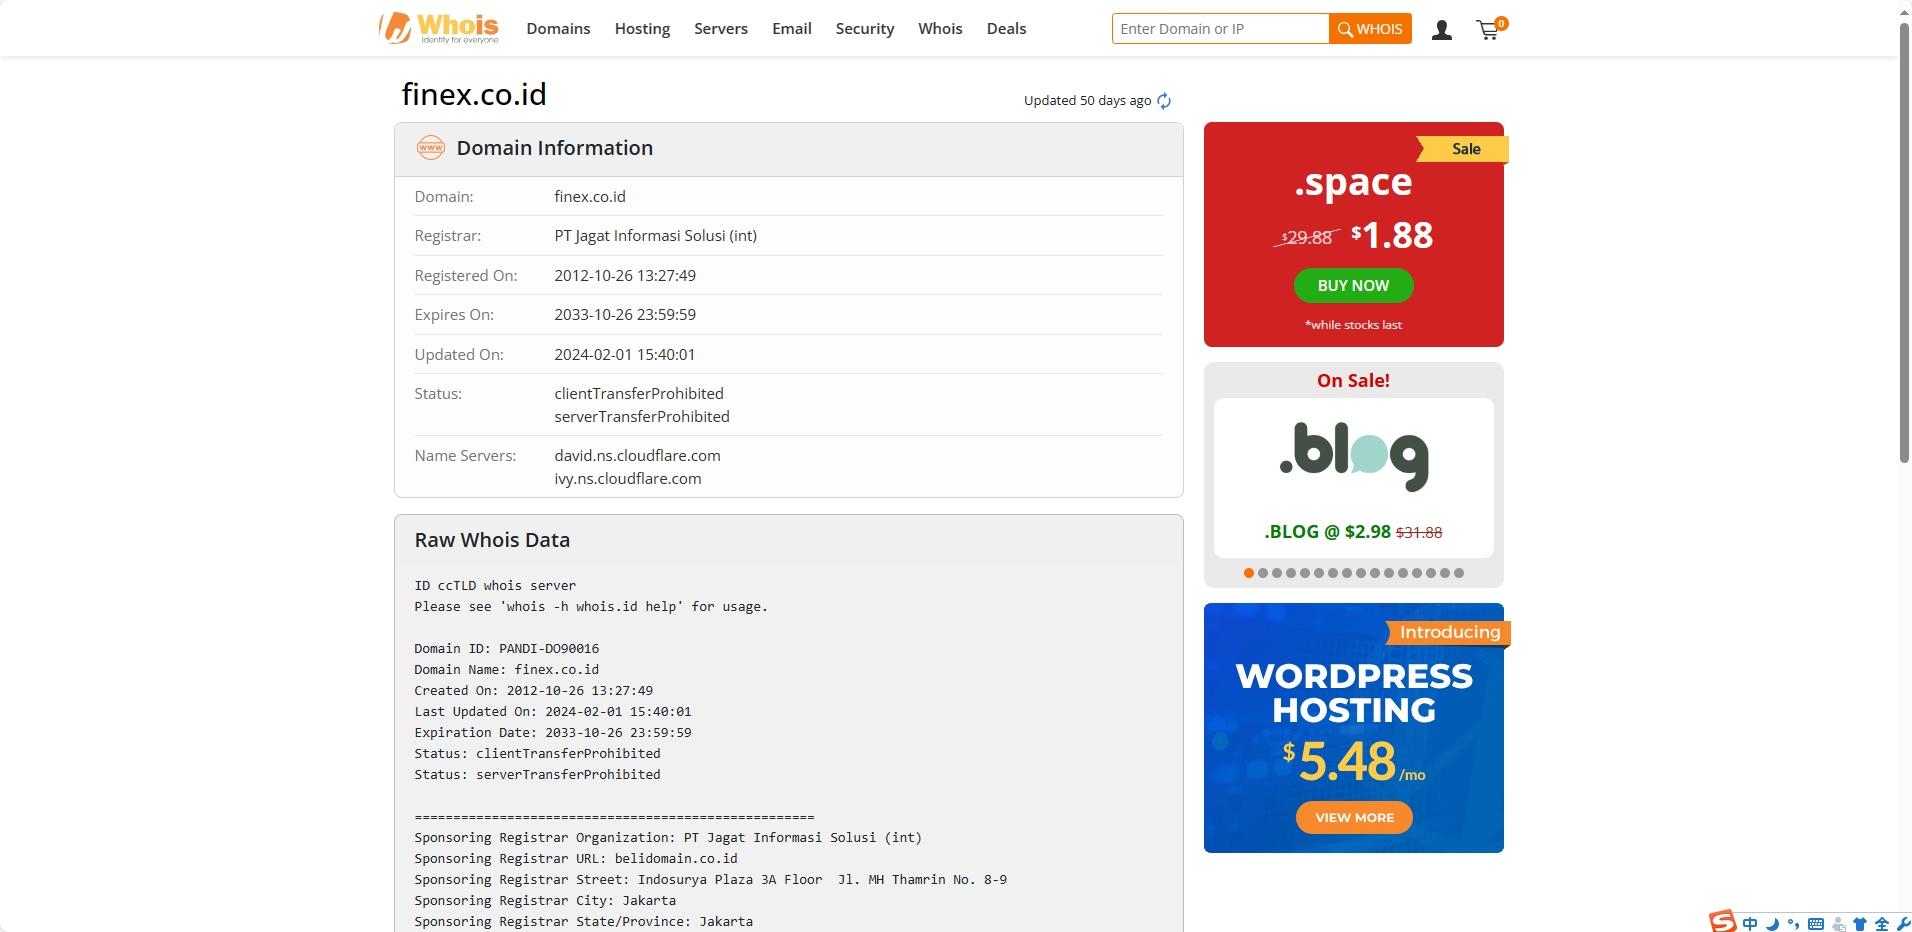Click the Sale ribbon on the .space banner

tap(1463, 149)
